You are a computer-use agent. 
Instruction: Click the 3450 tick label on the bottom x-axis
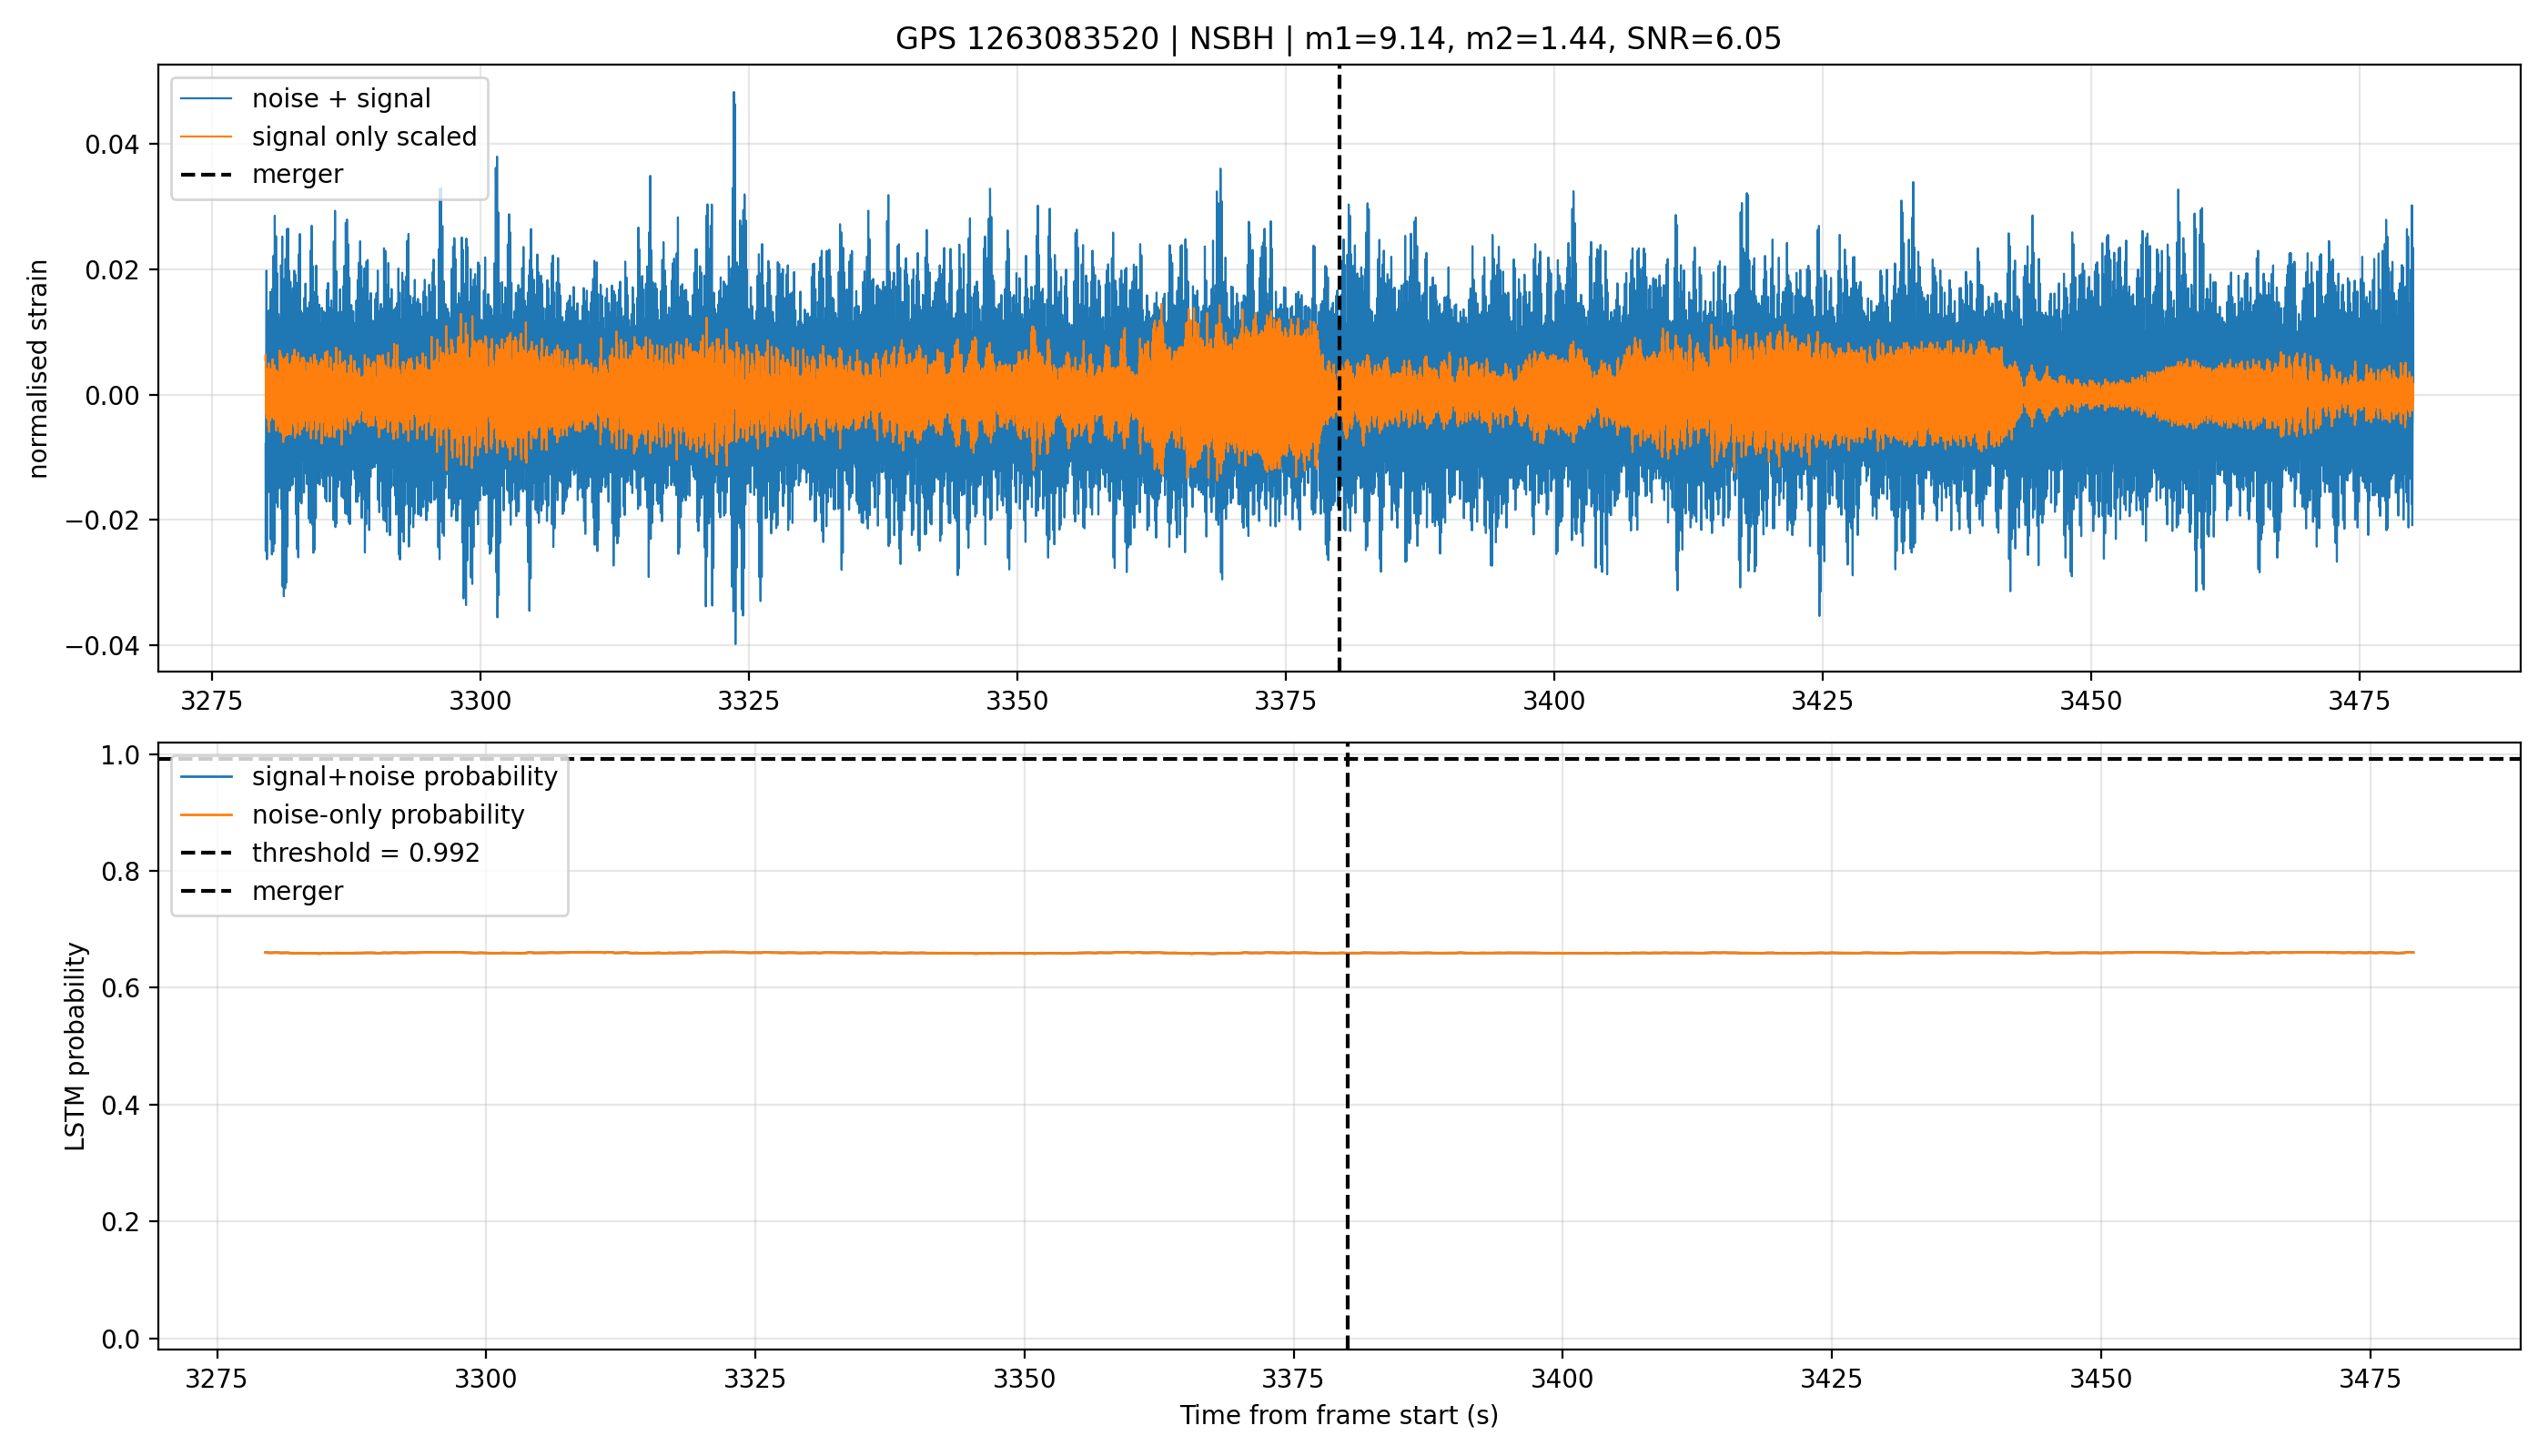click(x=2100, y=1379)
